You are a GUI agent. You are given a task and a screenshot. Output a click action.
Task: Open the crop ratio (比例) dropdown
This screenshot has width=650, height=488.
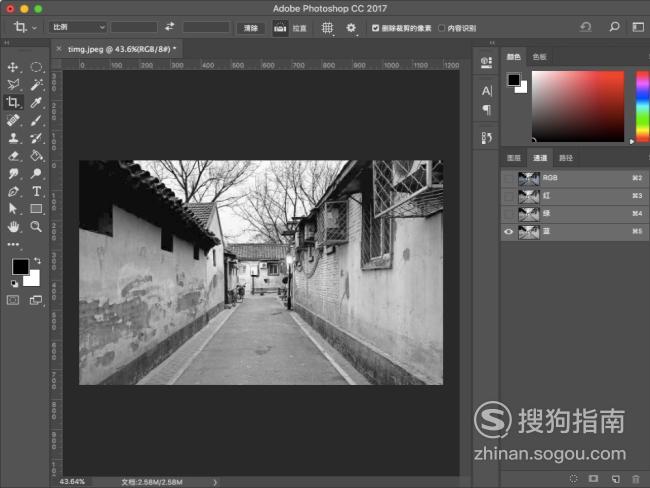[x=78, y=27]
